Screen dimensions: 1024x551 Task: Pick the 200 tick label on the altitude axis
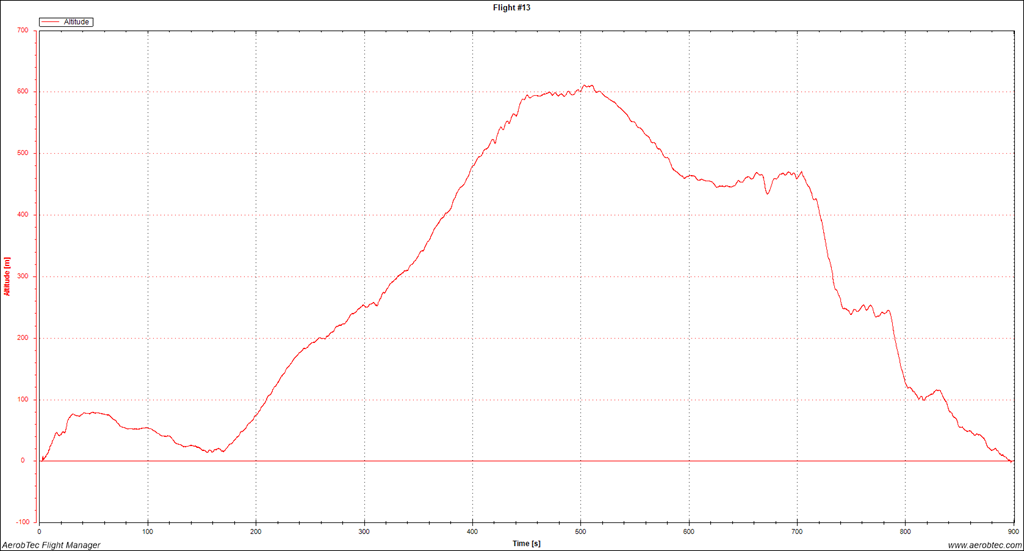click(x=23, y=338)
